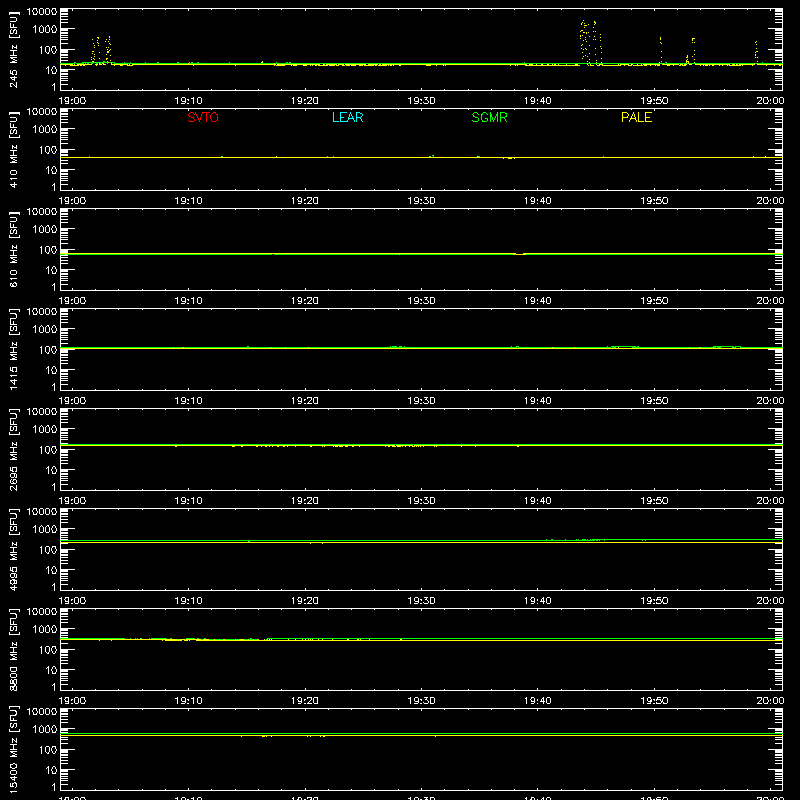Click the 19:30 tick under the 4995 MHz panel

click(x=421, y=601)
